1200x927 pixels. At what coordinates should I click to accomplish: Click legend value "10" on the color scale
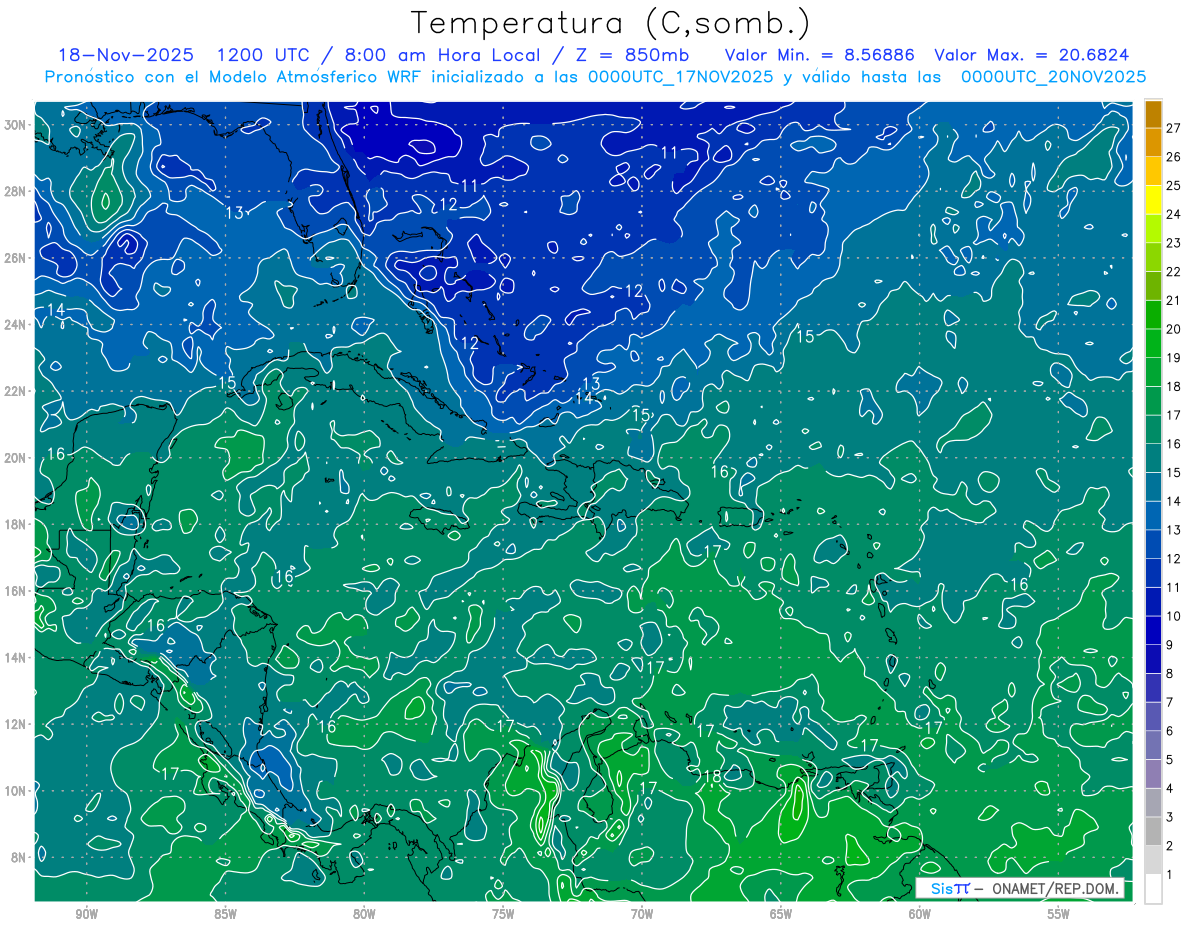(1173, 616)
